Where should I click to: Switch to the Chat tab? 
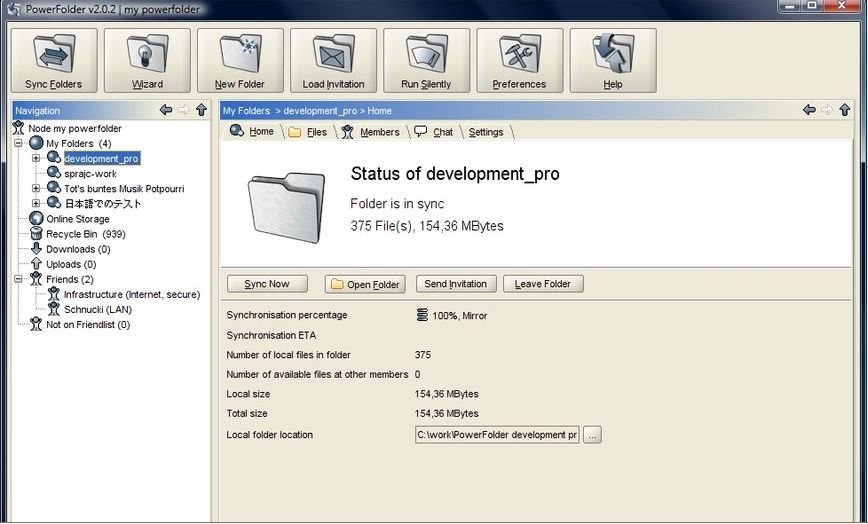[435, 132]
